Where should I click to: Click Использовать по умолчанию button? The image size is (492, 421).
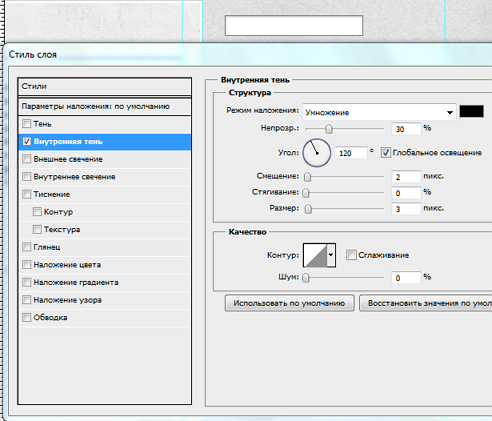pos(289,303)
